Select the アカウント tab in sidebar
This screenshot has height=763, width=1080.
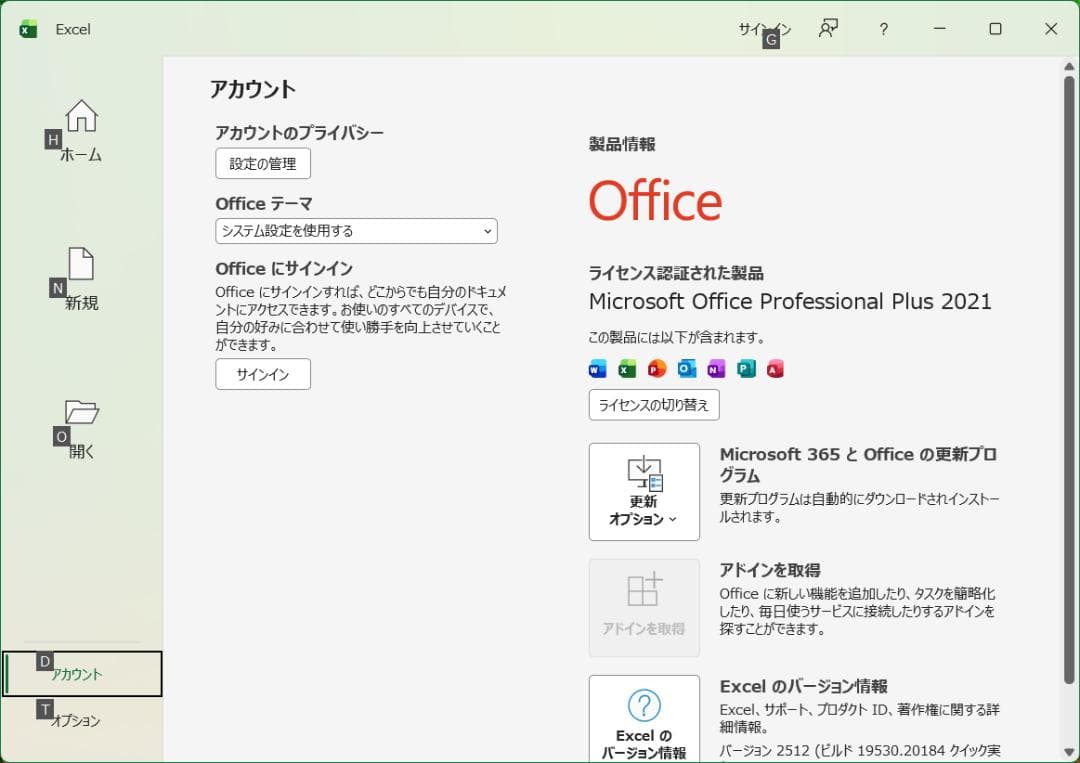point(80,674)
